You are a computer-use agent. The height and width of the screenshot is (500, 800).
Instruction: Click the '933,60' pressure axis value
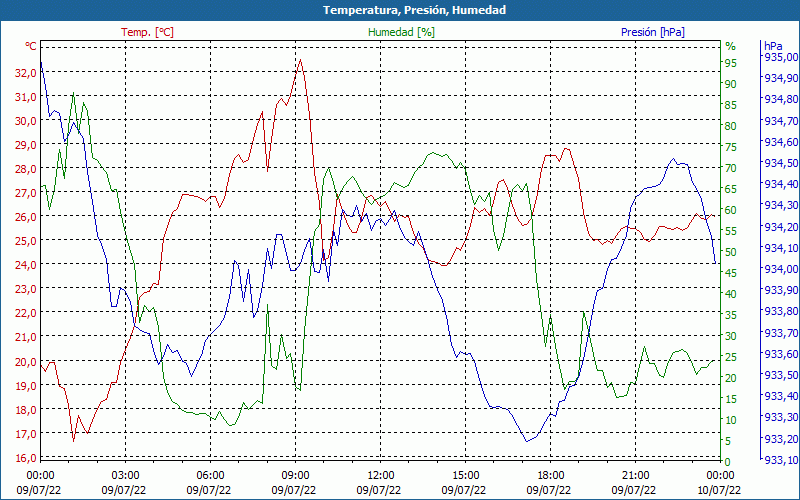tap(781, 354)
